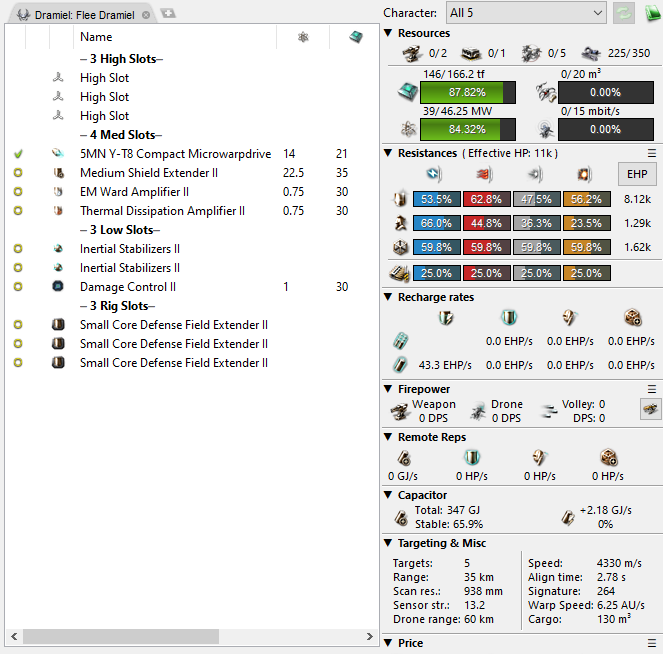Click the turret hardpoints icon in Resources
Viewport: 663px width, 654px height.
(412, 53)
